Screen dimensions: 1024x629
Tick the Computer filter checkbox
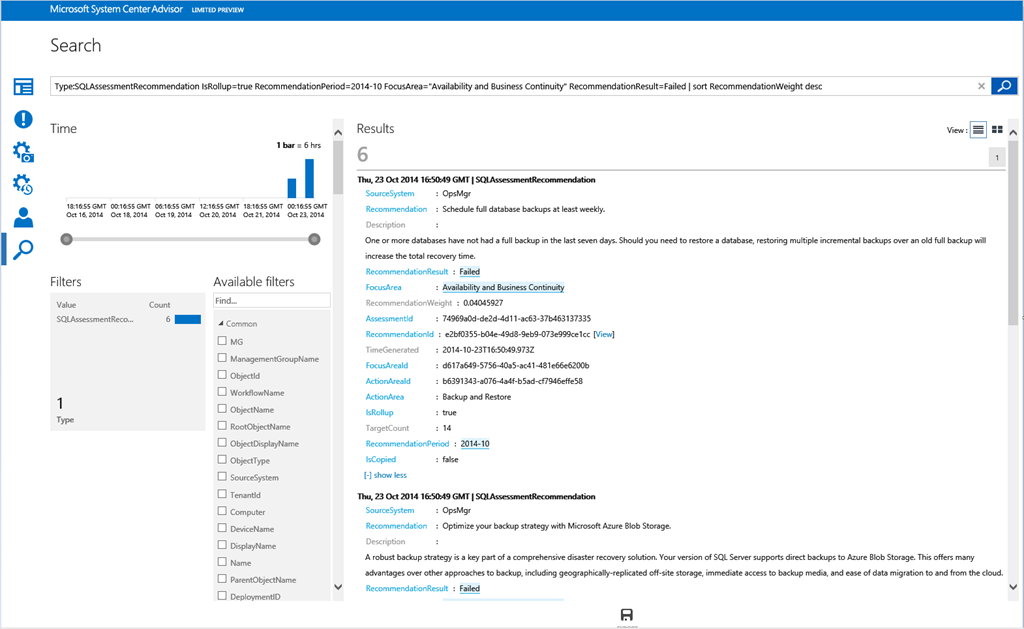coord(222,511)
